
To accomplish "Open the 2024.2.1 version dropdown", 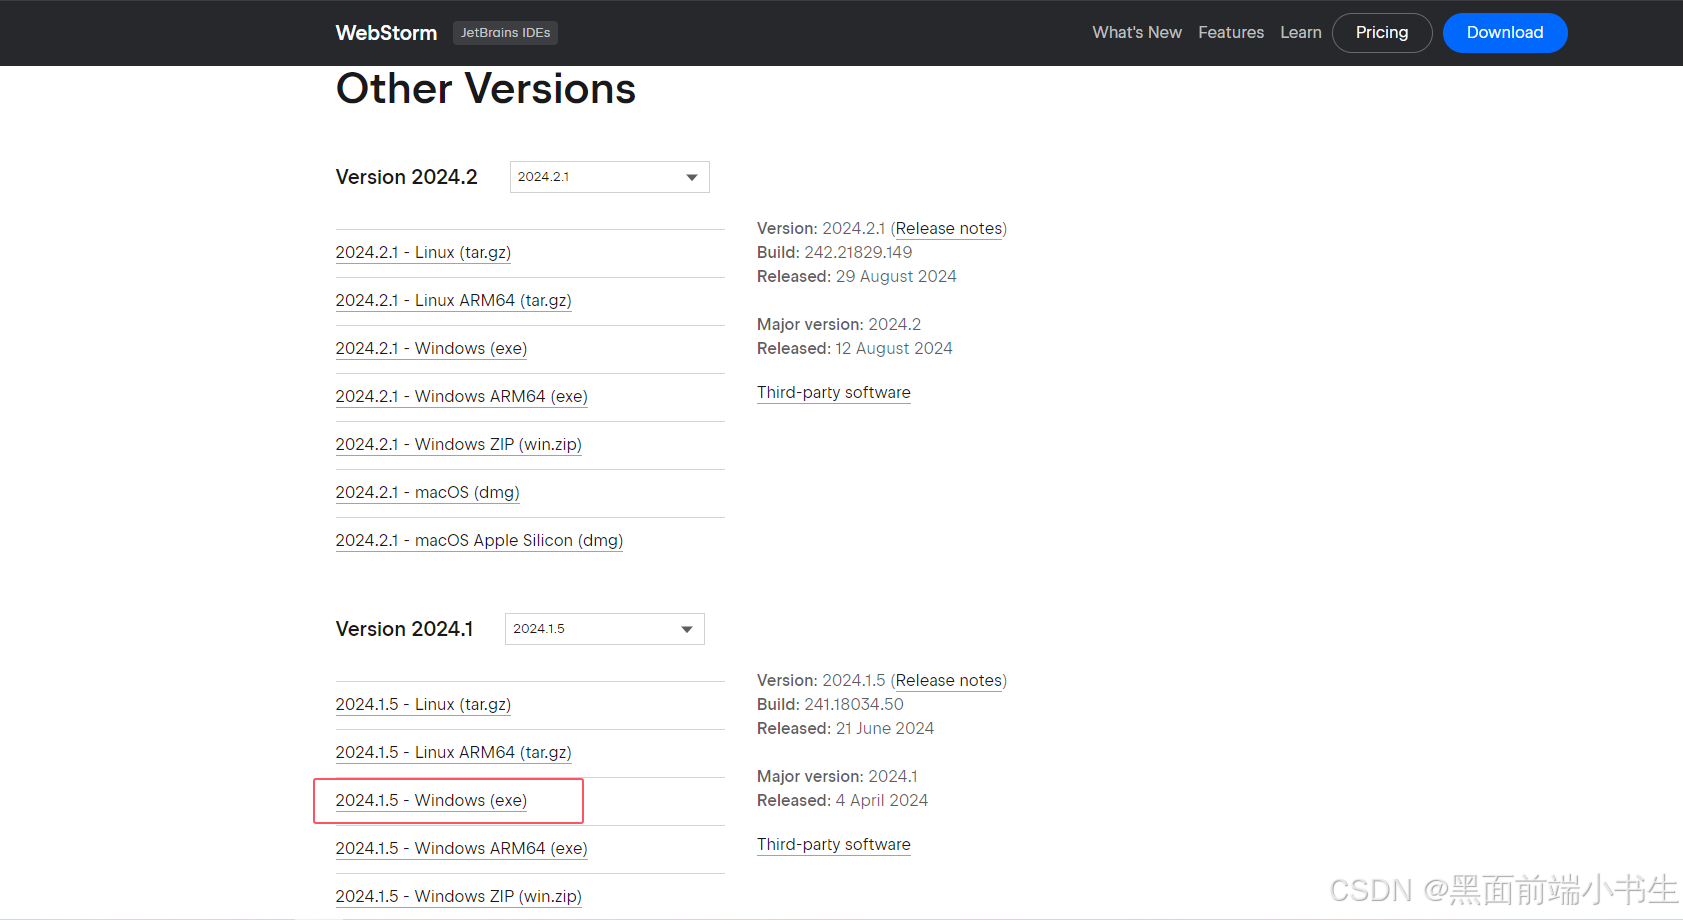I will click(610, 177).
